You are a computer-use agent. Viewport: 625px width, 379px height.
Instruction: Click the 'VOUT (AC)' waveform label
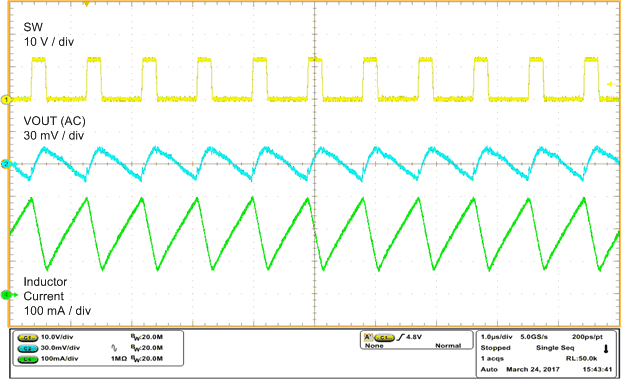pyautogui.click(x=55, y=121)
